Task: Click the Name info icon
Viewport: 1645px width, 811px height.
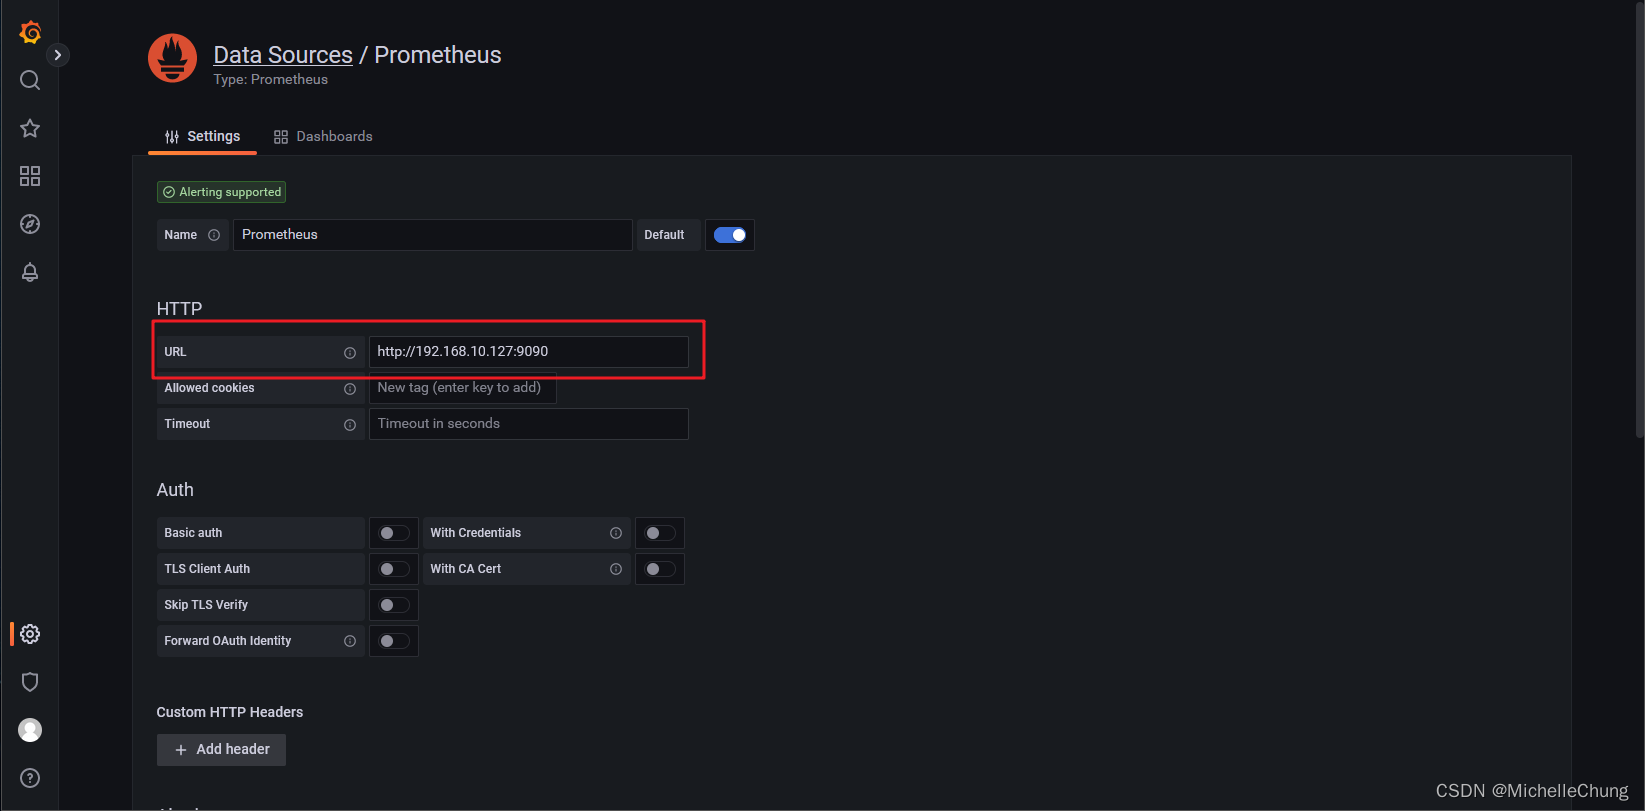Action: (x=214, y=235)
